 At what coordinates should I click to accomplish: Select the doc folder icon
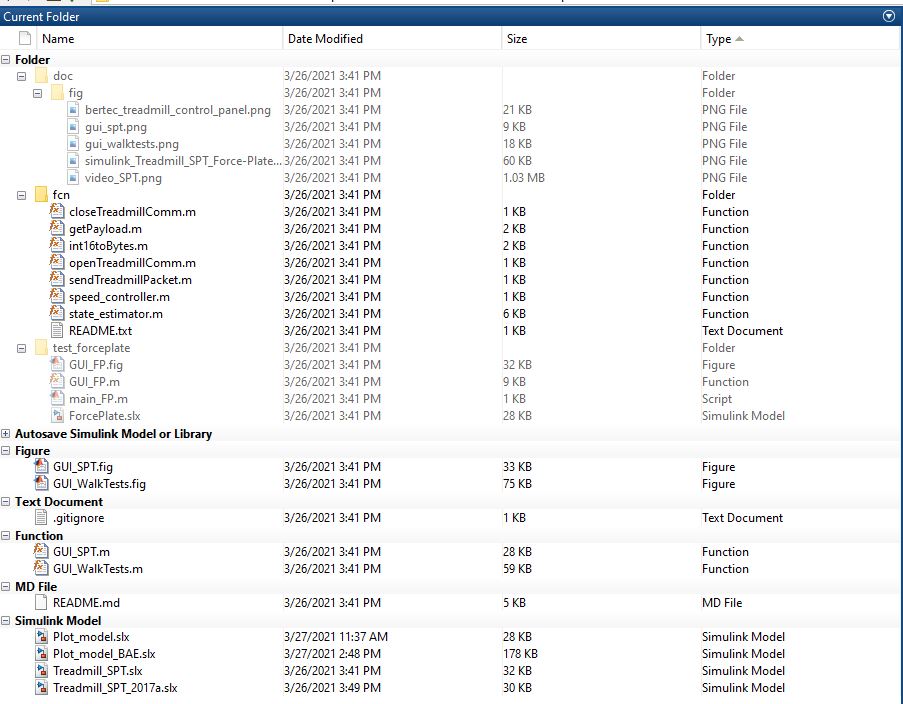[41, 75]
